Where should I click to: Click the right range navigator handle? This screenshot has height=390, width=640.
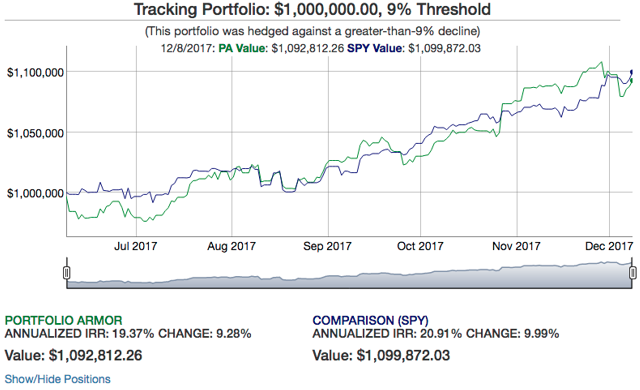(x=632, y=273)
